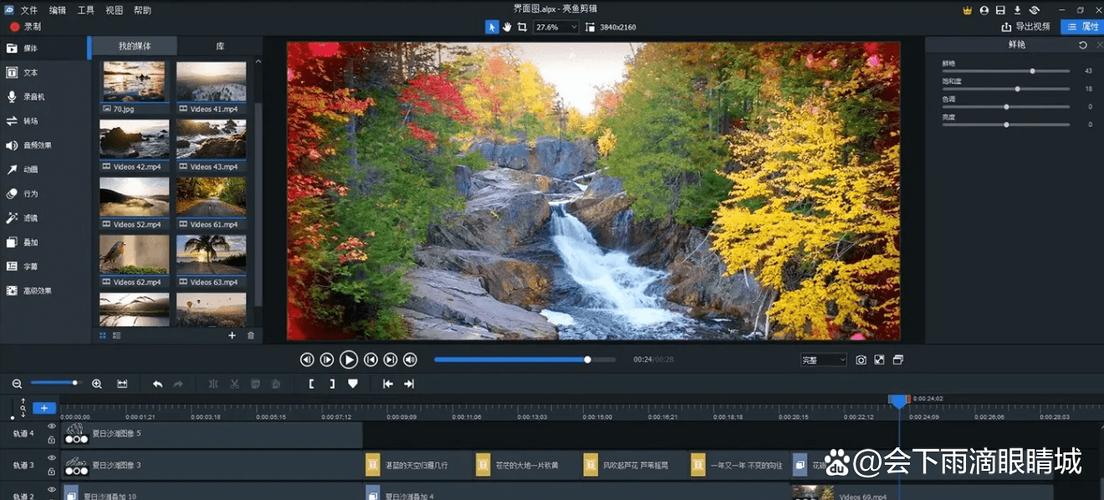Screen dimensions: 1104x500
Task: Hide track 轨道 4 with eye icon
Action: (x=51, y=427)
